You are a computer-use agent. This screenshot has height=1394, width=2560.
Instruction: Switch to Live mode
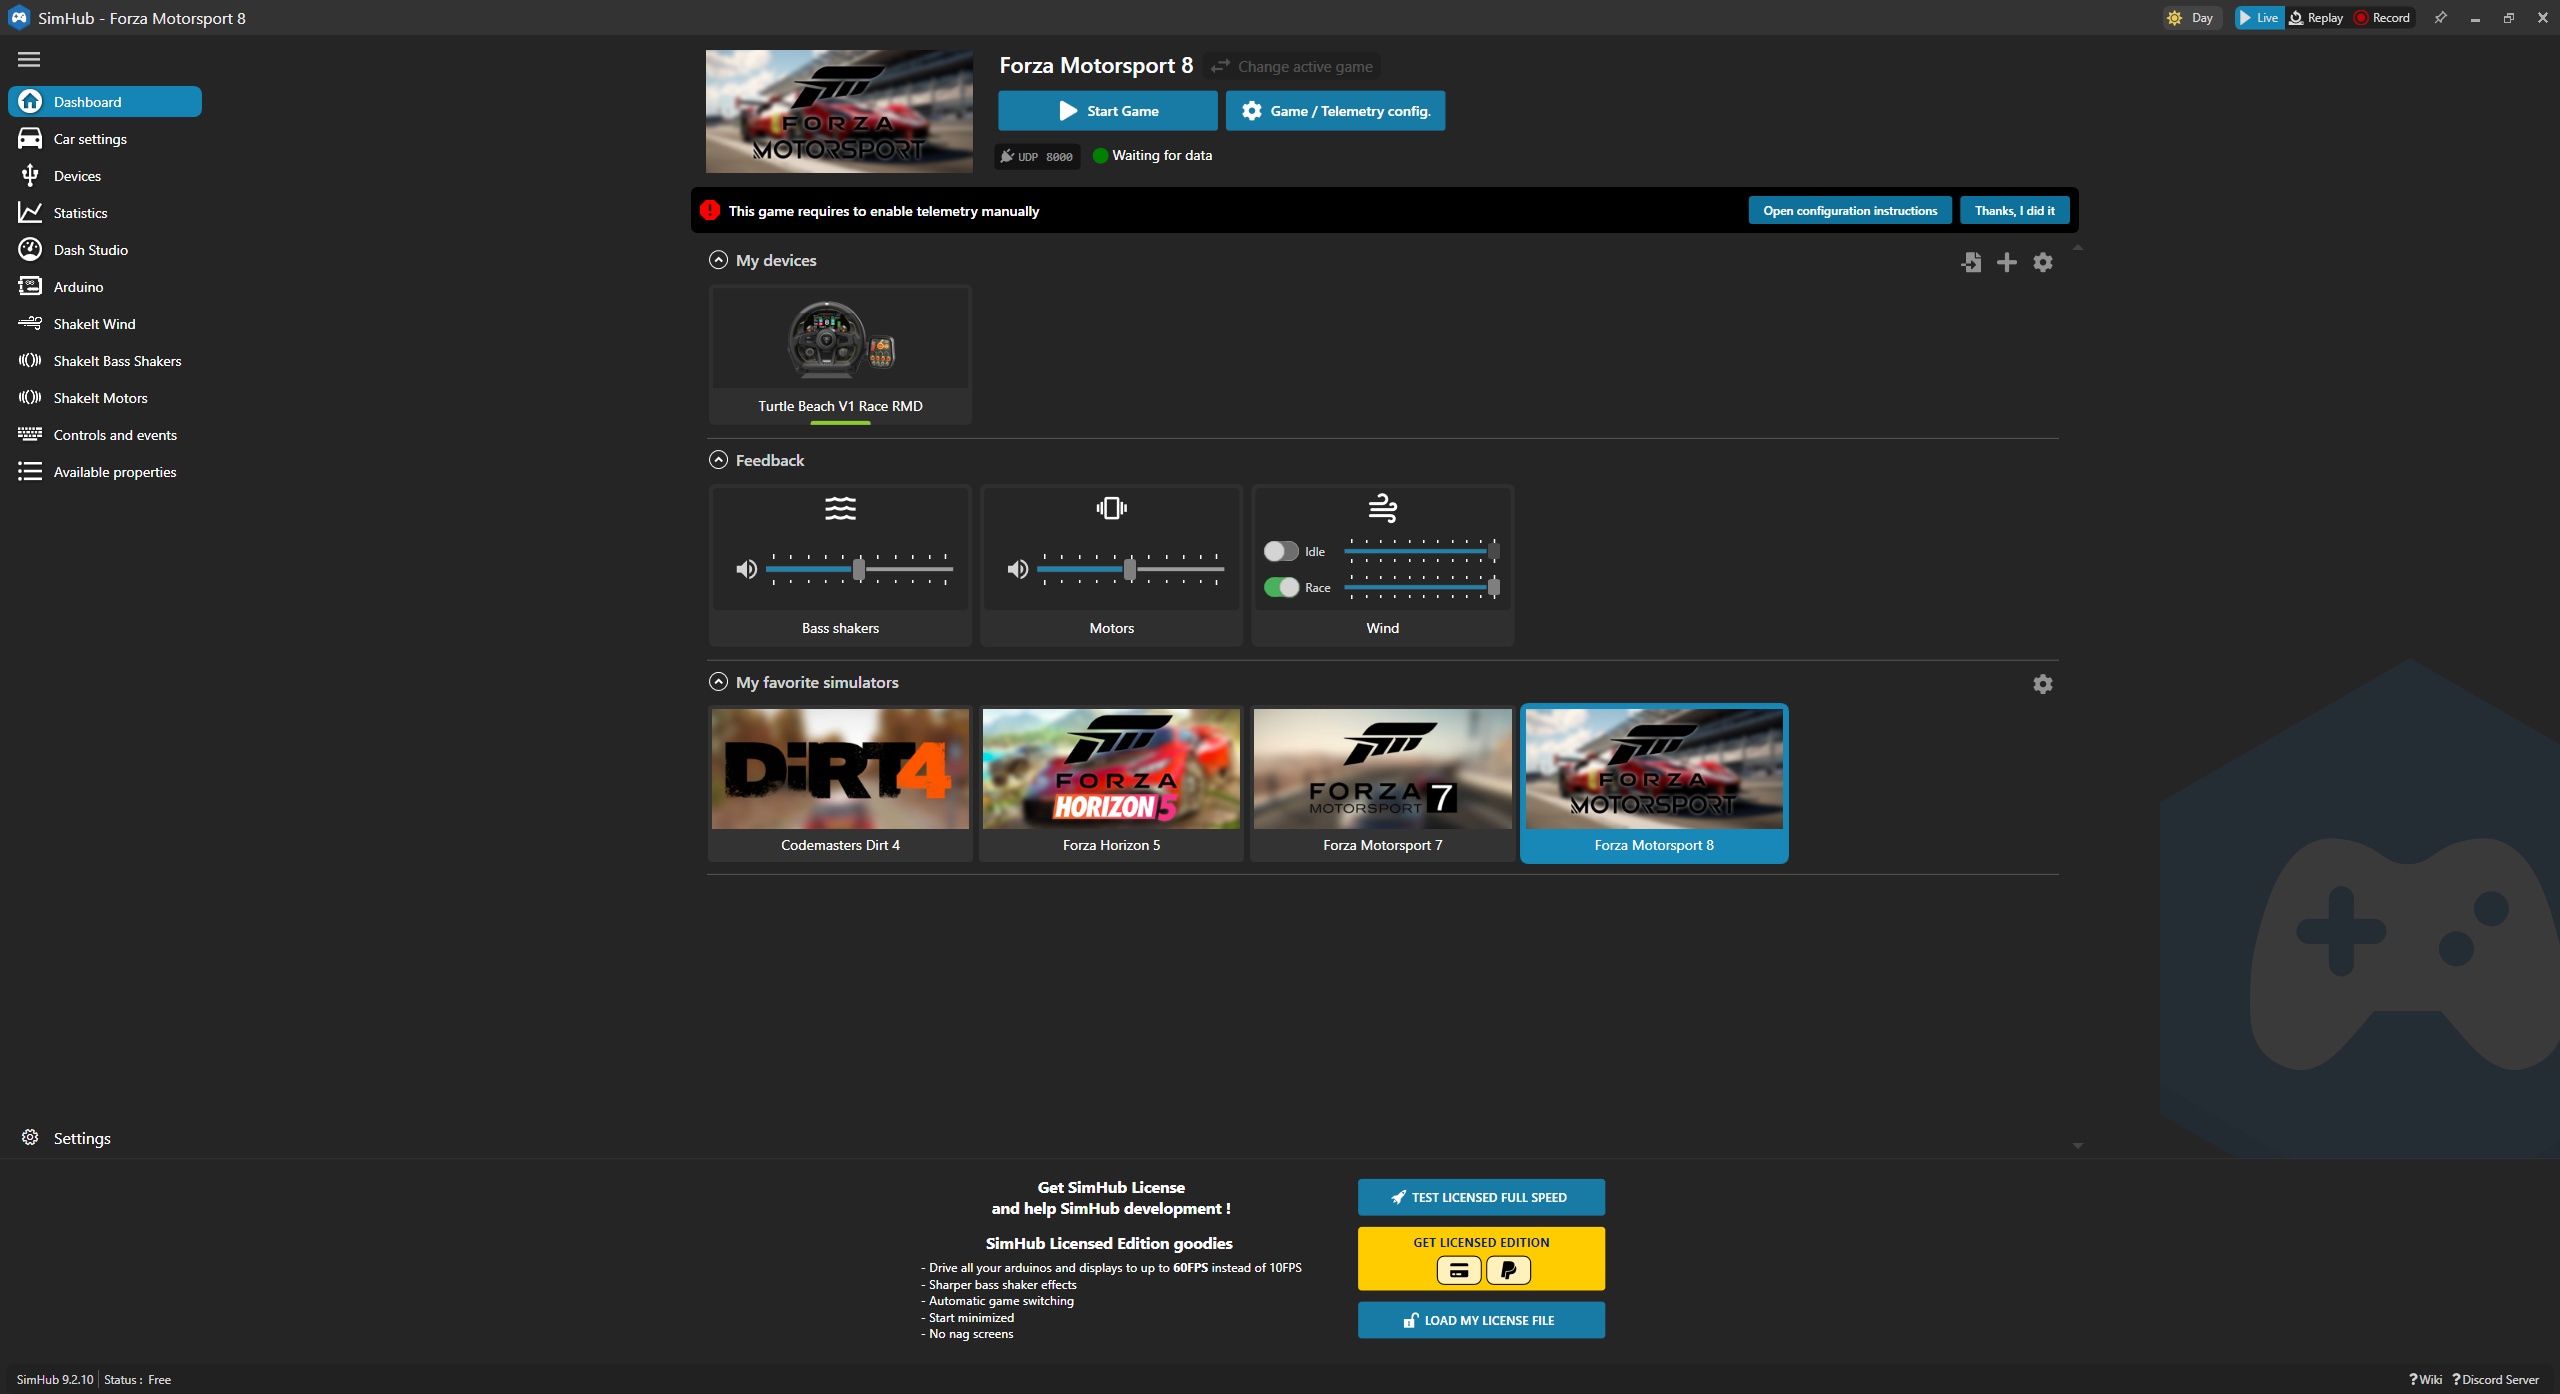click(x=2259, y=18)
